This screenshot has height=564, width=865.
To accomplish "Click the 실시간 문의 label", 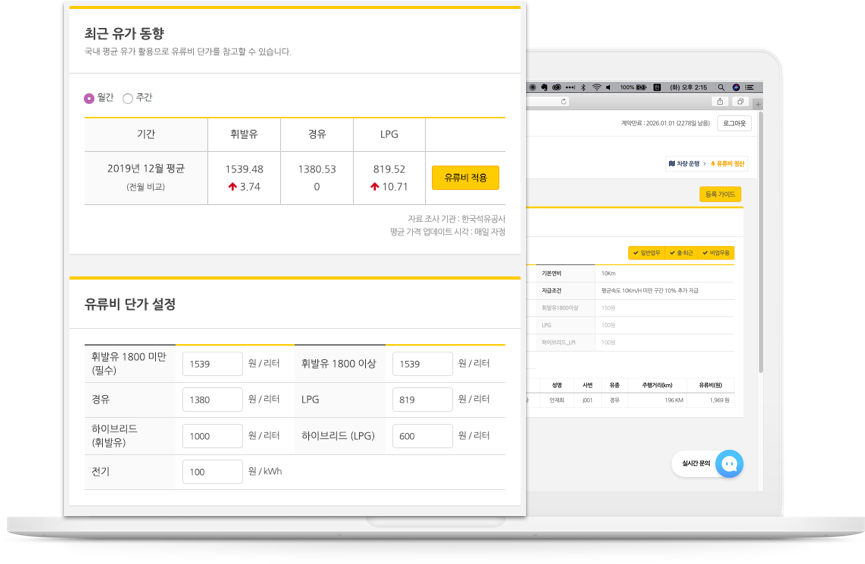I will coord(696,464).
